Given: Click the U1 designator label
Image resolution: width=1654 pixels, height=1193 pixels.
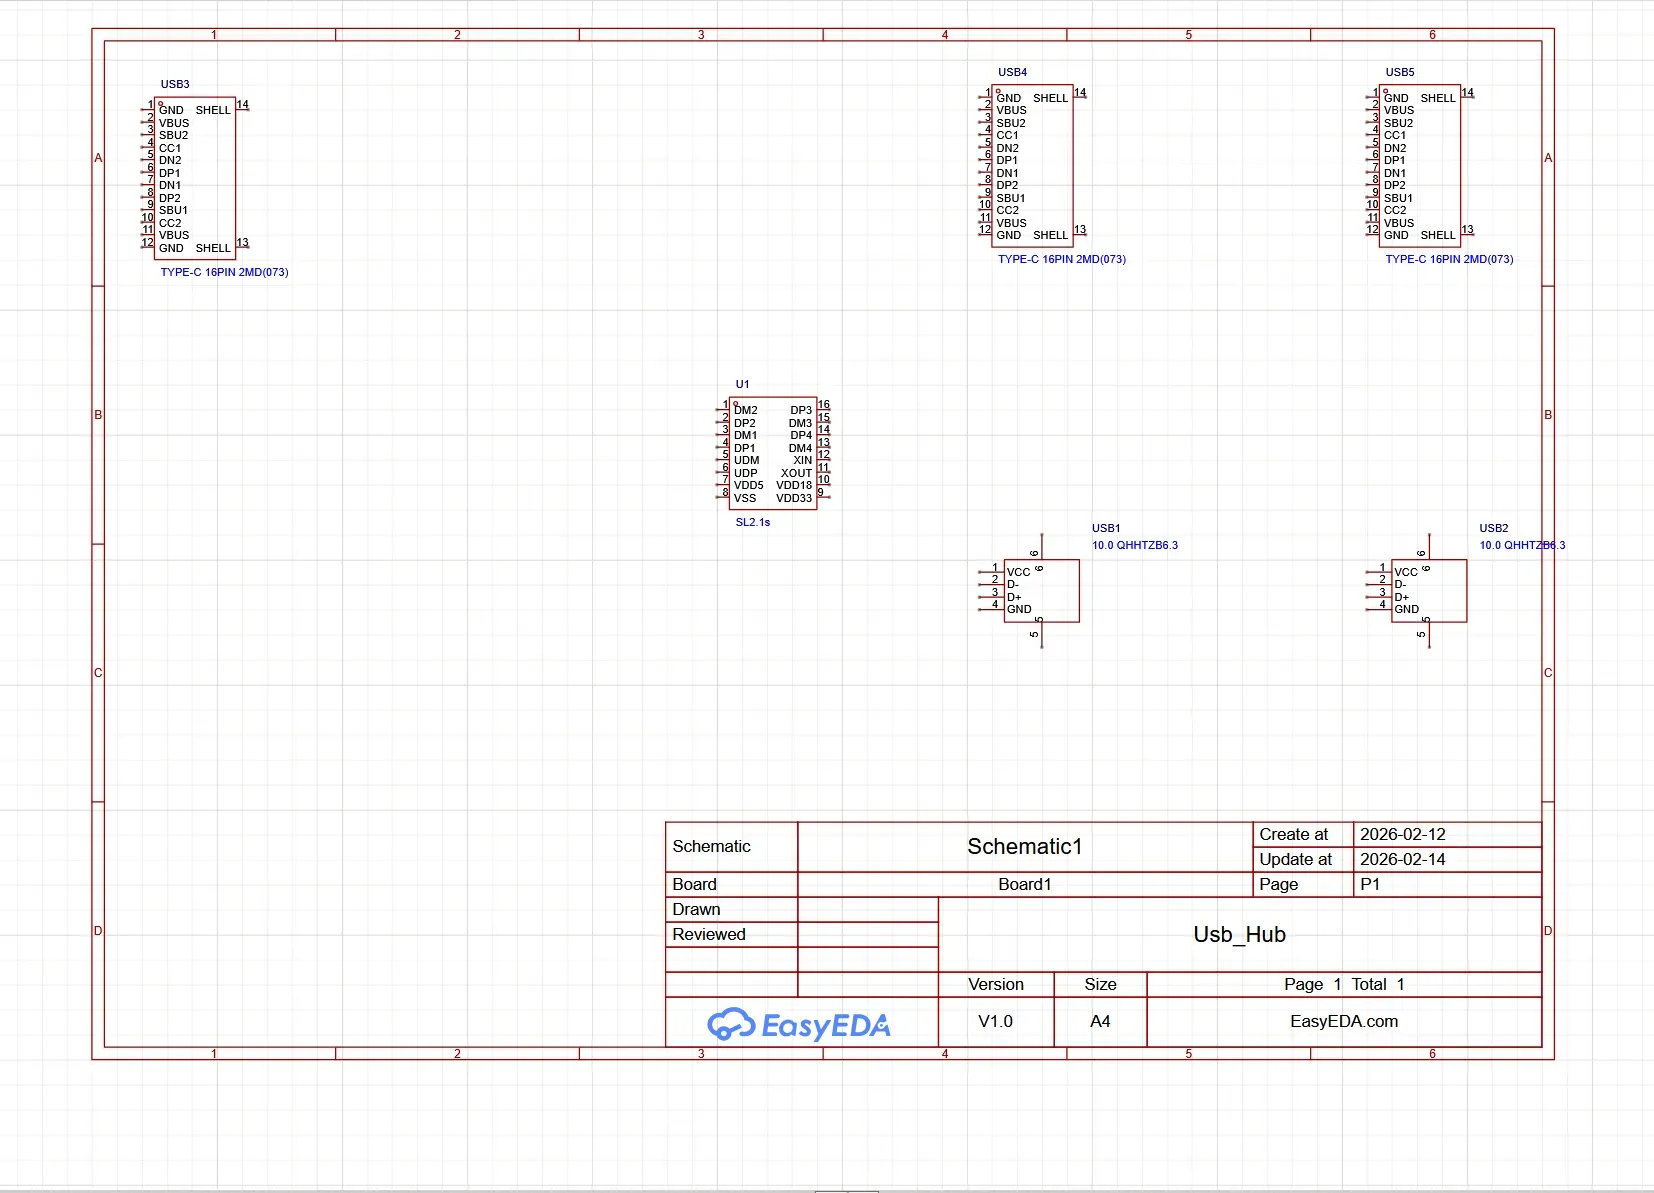Looking at the screenshot, I should [x=742, y=384].
